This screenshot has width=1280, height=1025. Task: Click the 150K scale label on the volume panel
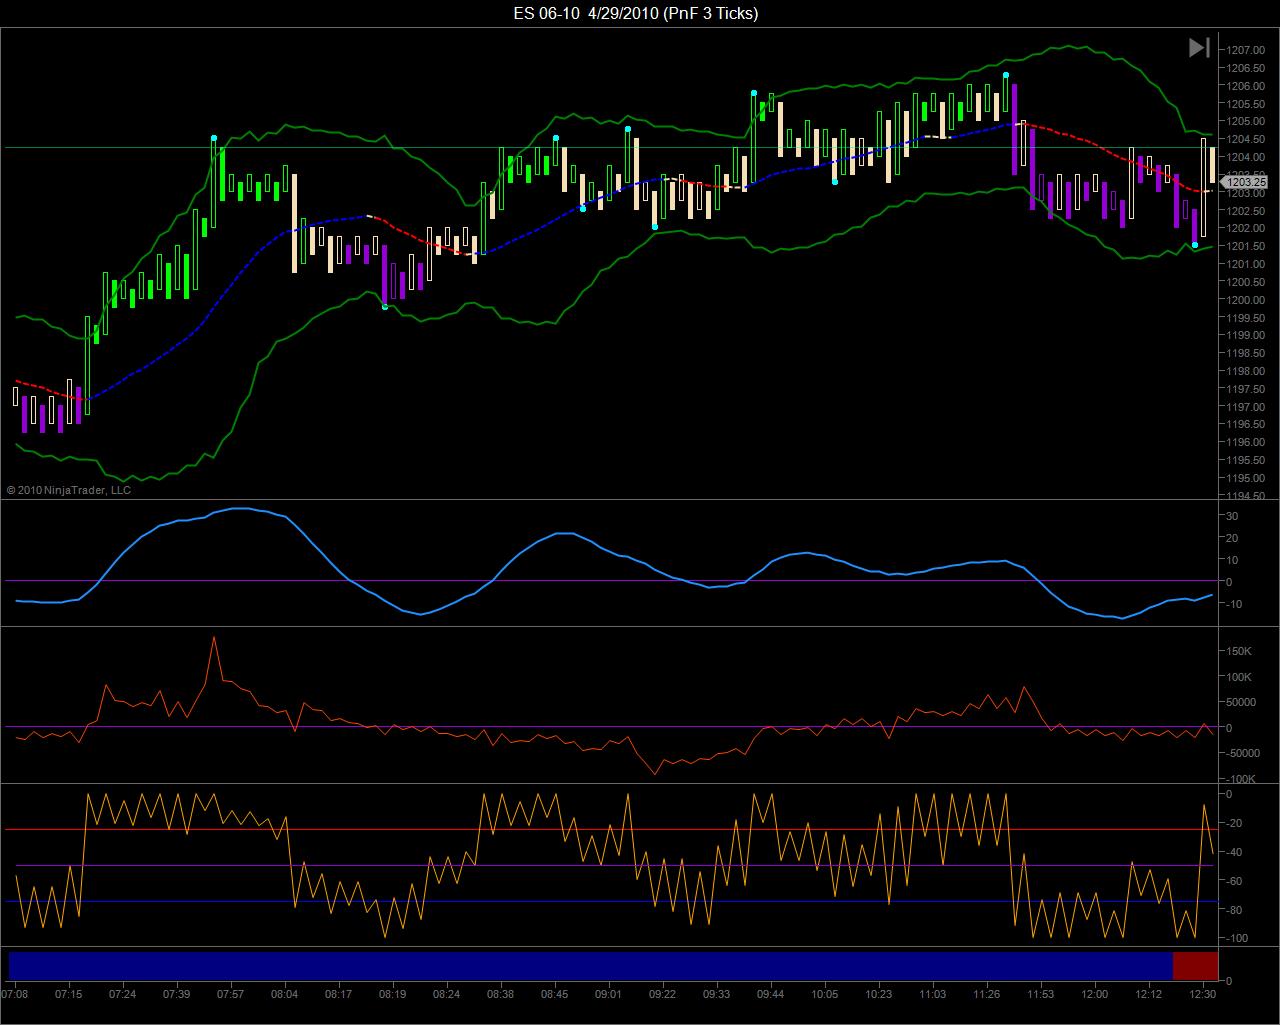point(1240,651)
